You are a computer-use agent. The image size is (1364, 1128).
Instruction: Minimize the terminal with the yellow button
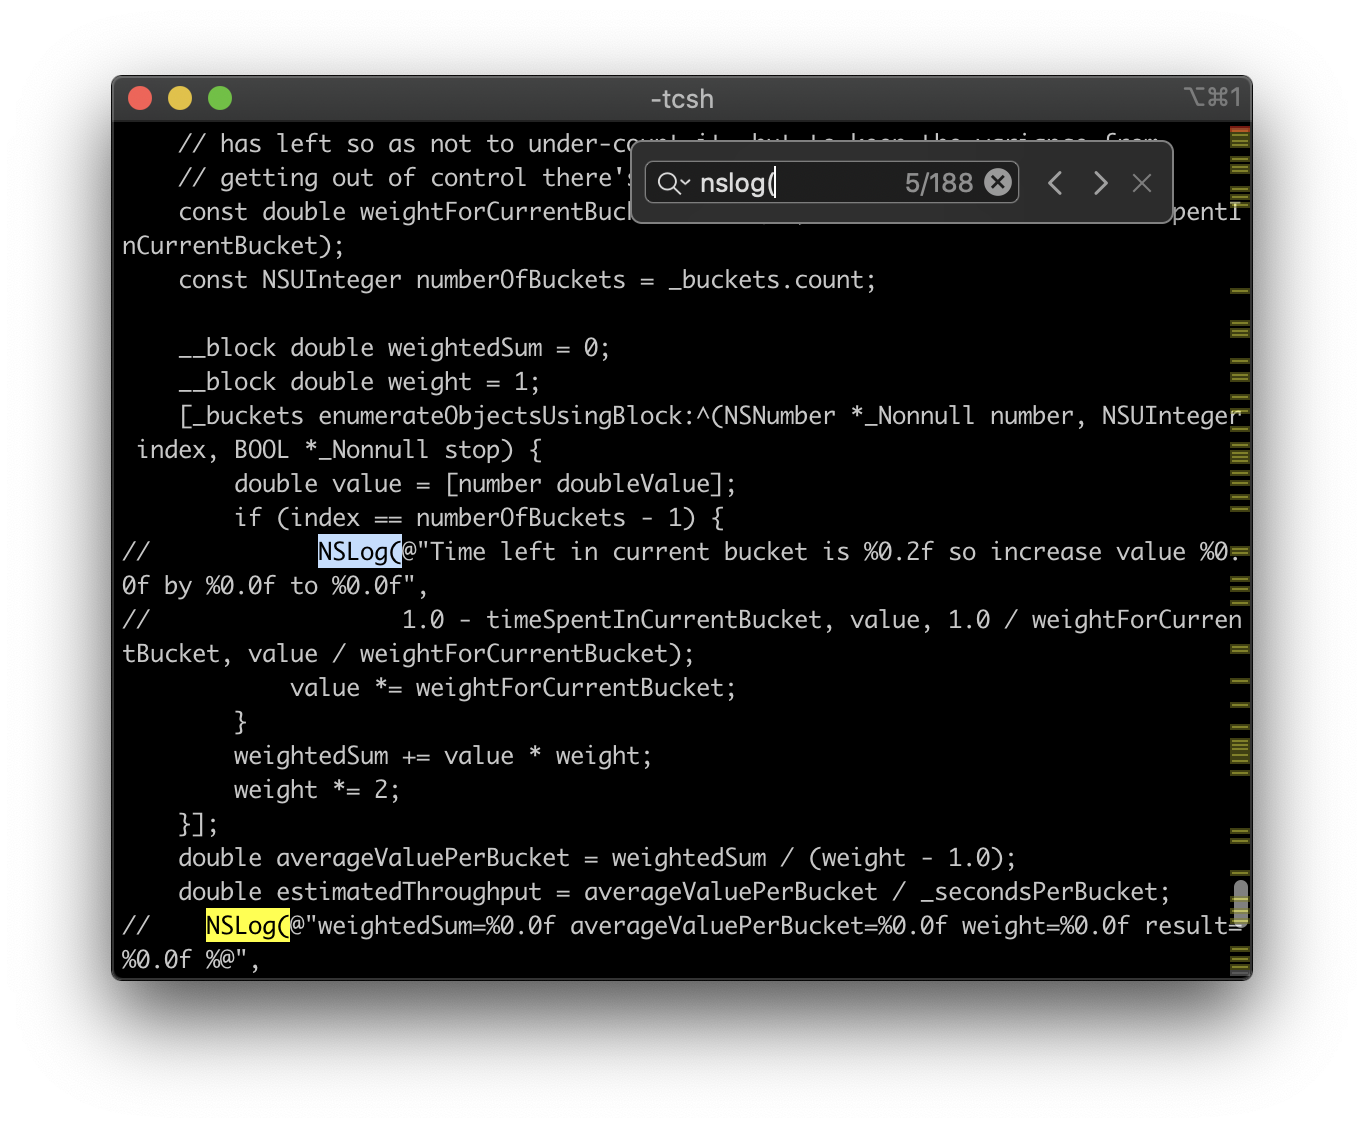click(180, 98)
